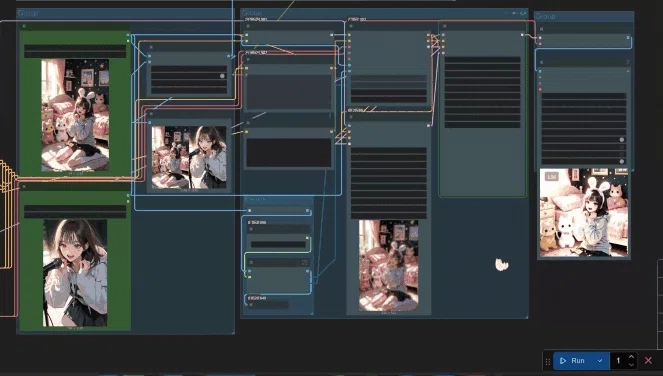
Task: Click the side-by-side combined preview image
Action: 189,157
